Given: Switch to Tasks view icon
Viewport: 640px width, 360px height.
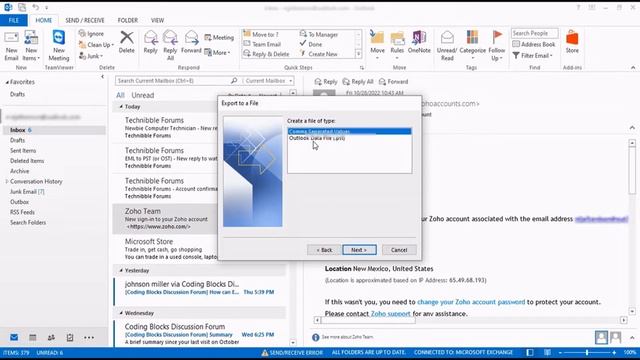Looking at the screenshot, I should (70, 338).
